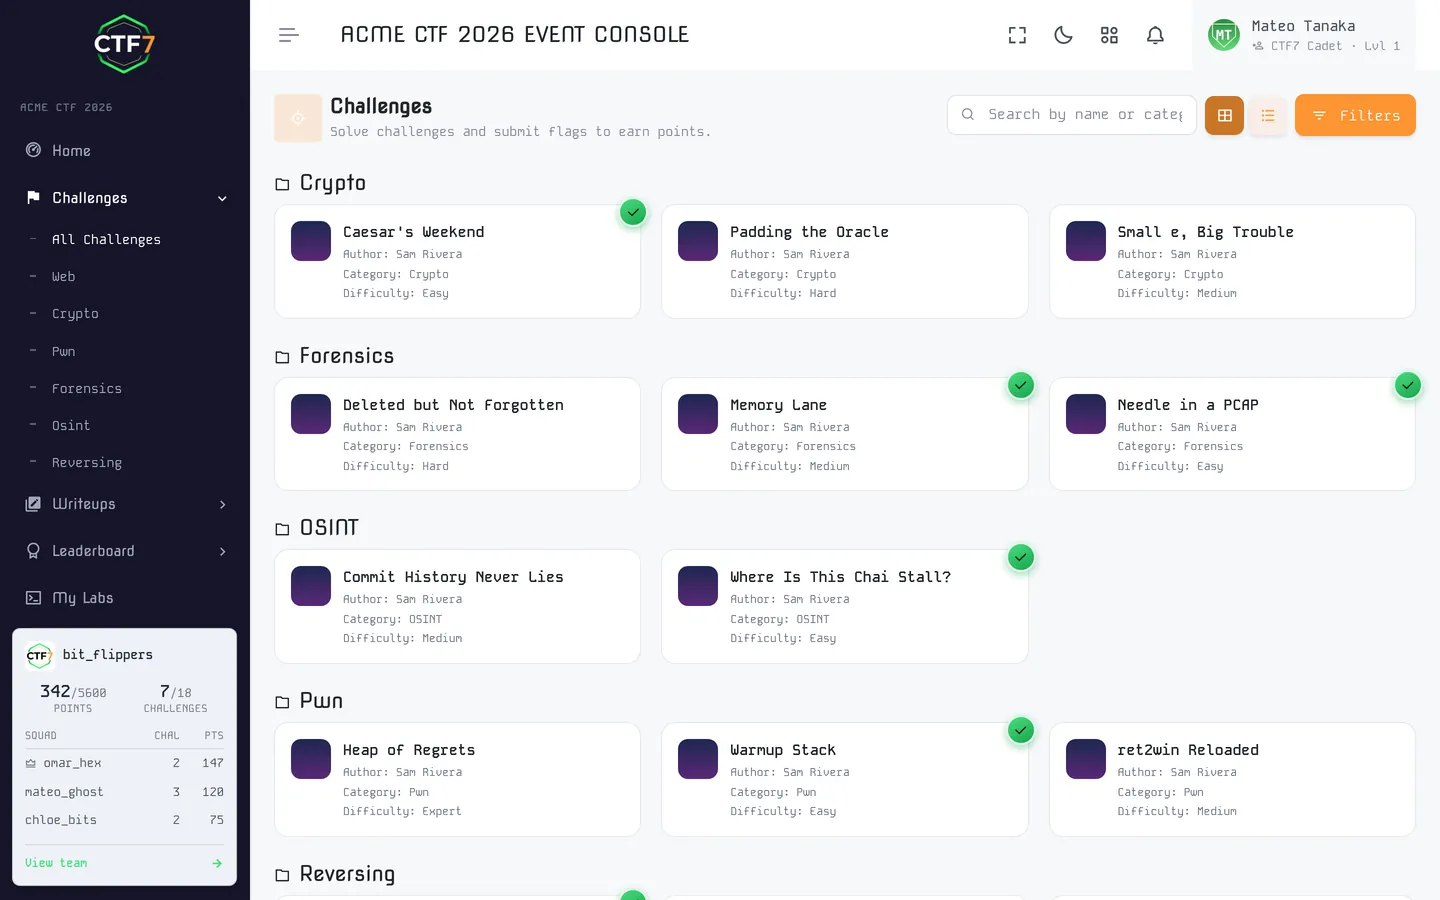Click the ret2win Reloaded challenge thumbnail

(1085, 759)
